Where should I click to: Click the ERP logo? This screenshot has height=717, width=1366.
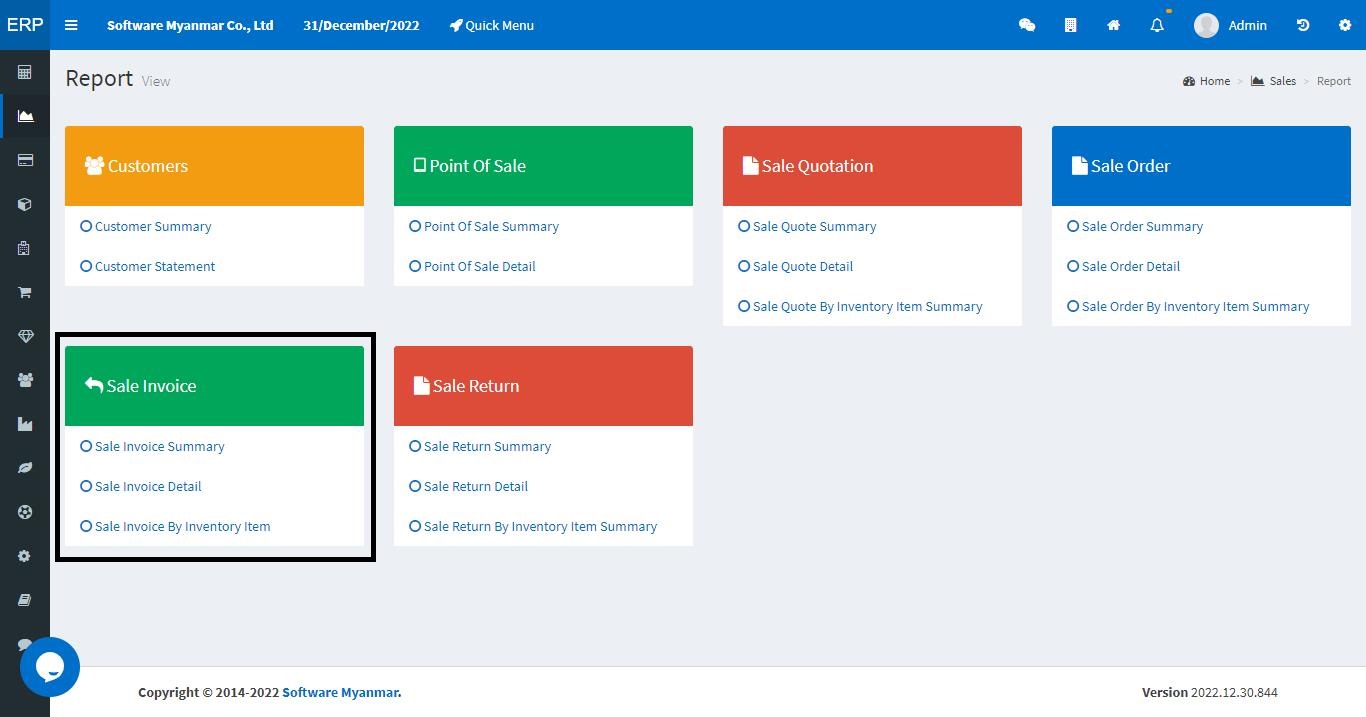click(25, 25)
